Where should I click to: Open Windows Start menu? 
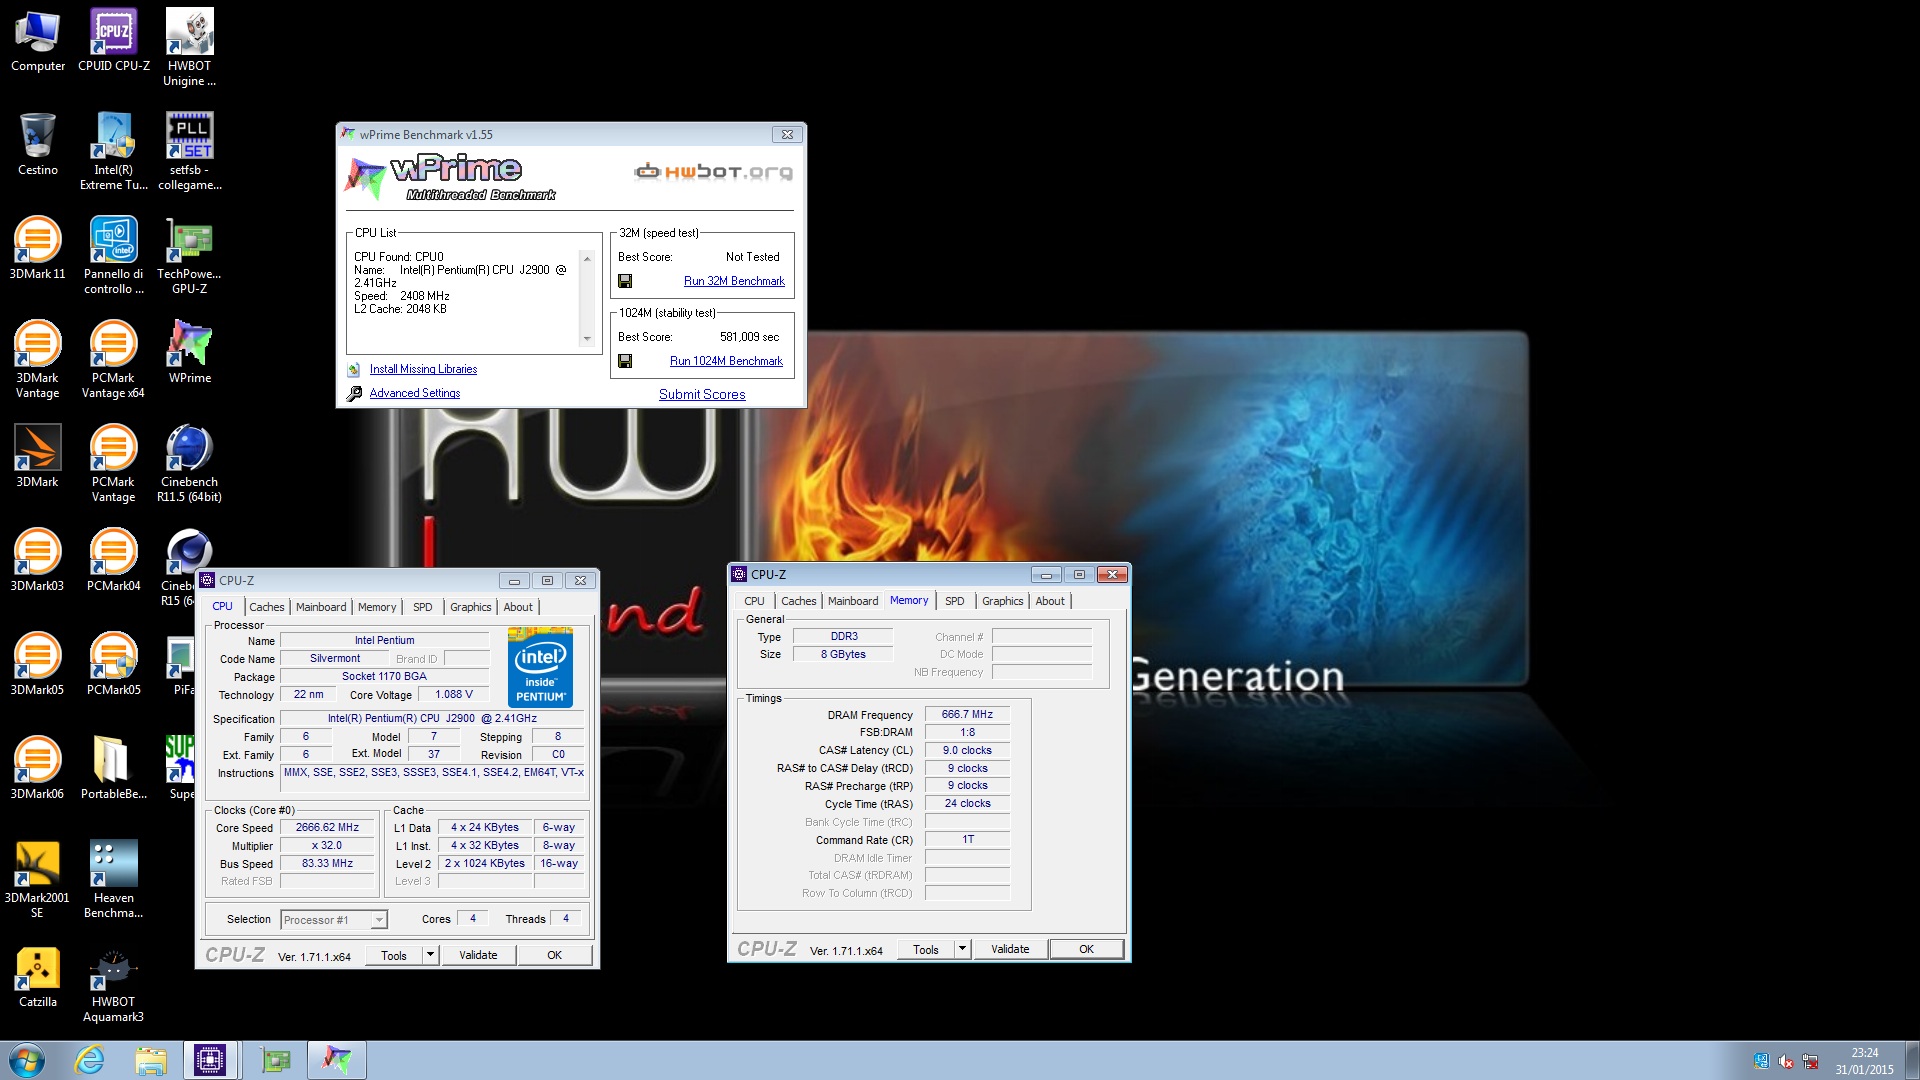(27, 1060)
